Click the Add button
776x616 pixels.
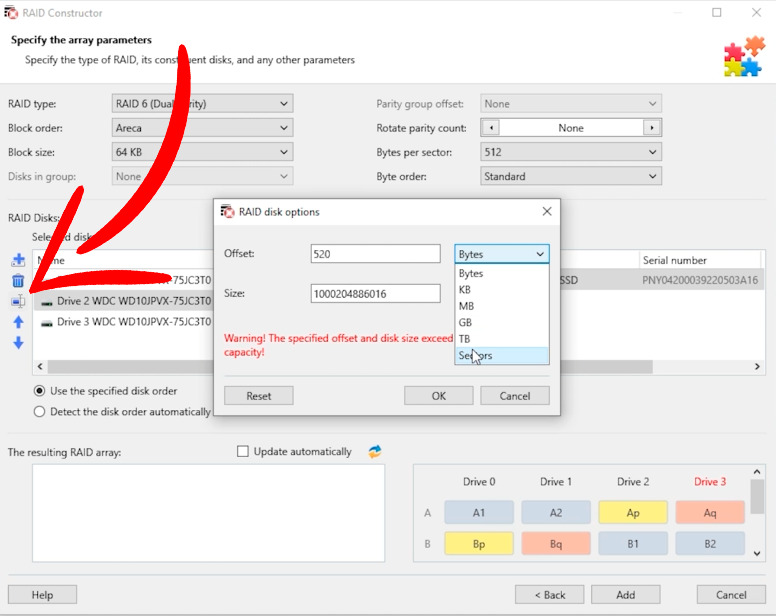[626, 595]
